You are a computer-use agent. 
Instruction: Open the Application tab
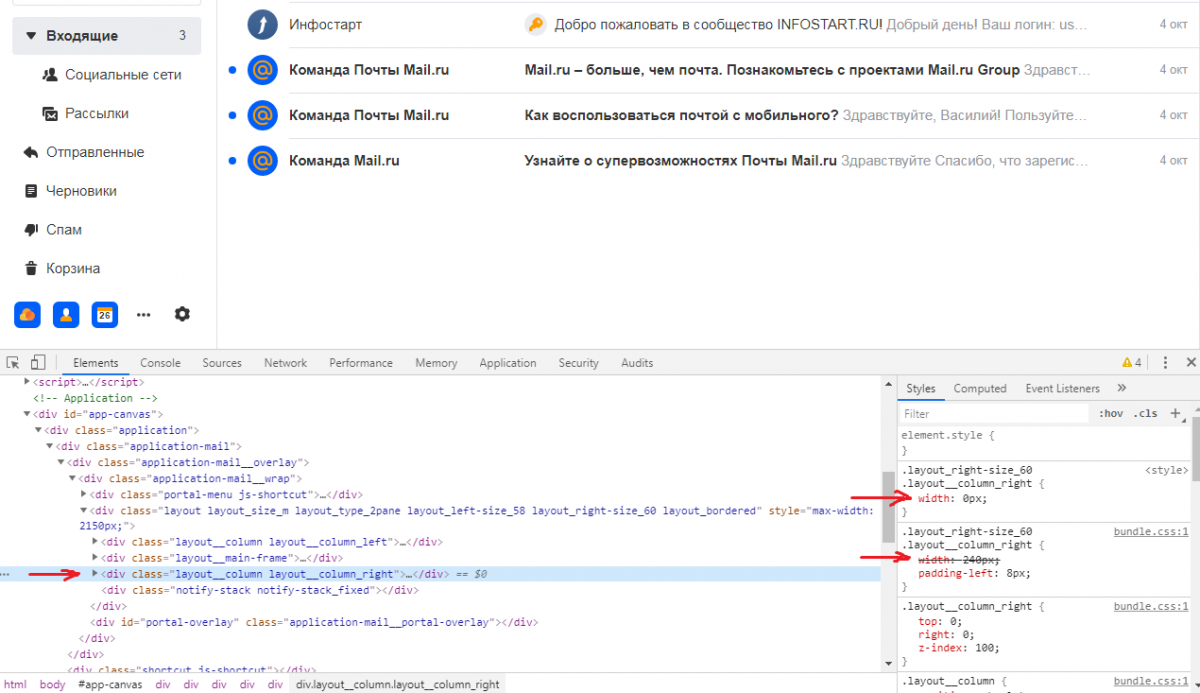[508, 363]
